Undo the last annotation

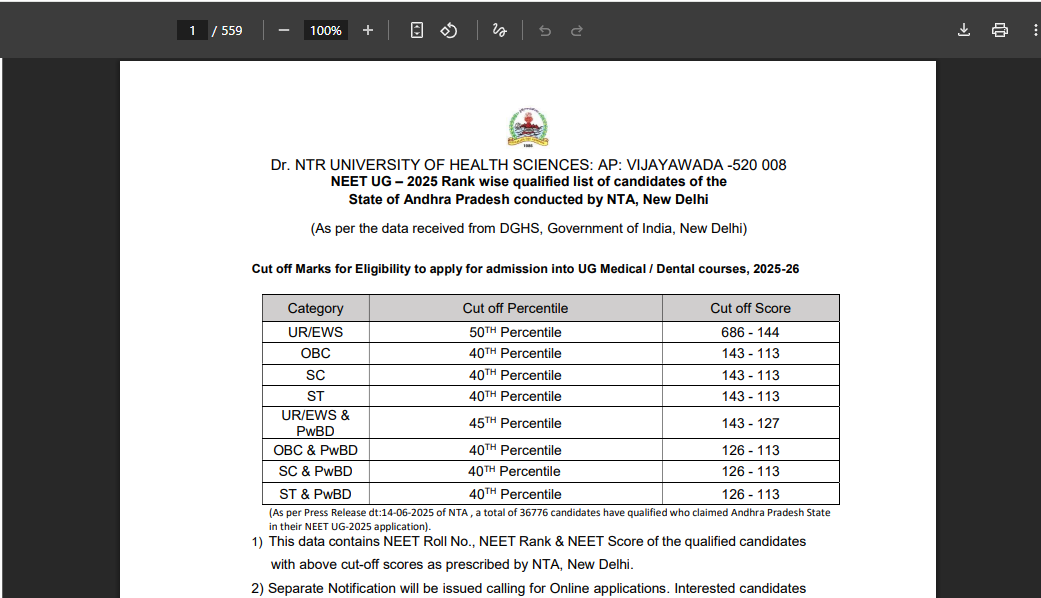click(545, 31)
